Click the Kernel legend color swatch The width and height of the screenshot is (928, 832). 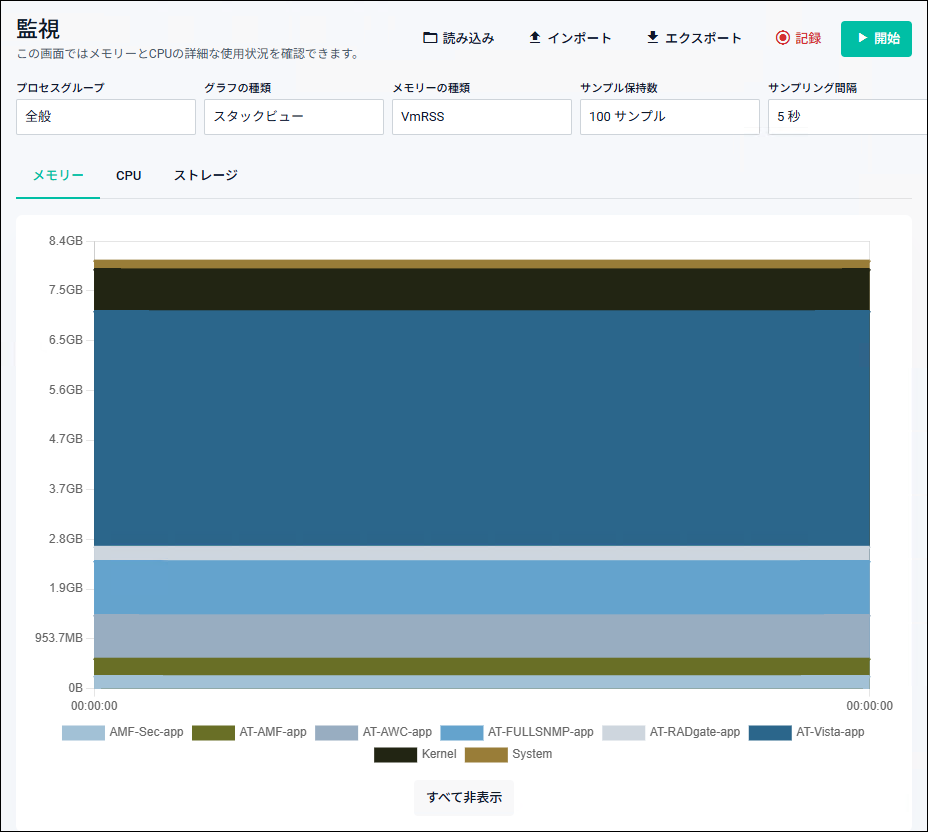coord(395,754)
